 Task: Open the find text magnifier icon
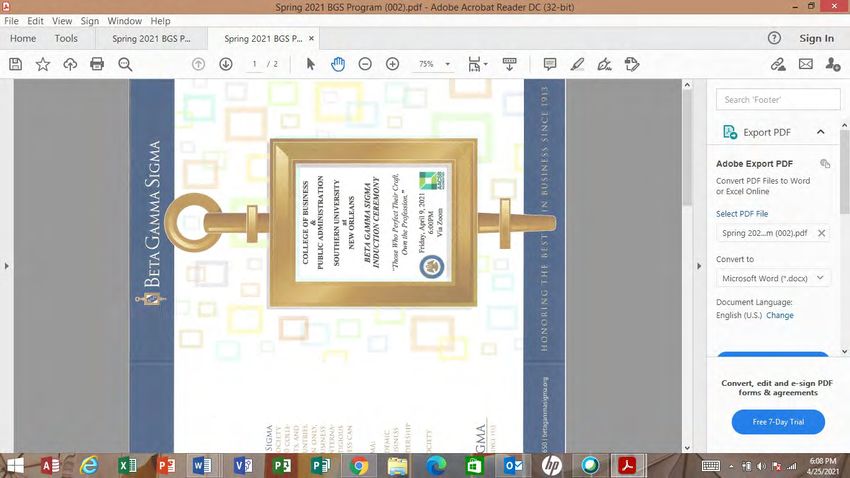125,64
